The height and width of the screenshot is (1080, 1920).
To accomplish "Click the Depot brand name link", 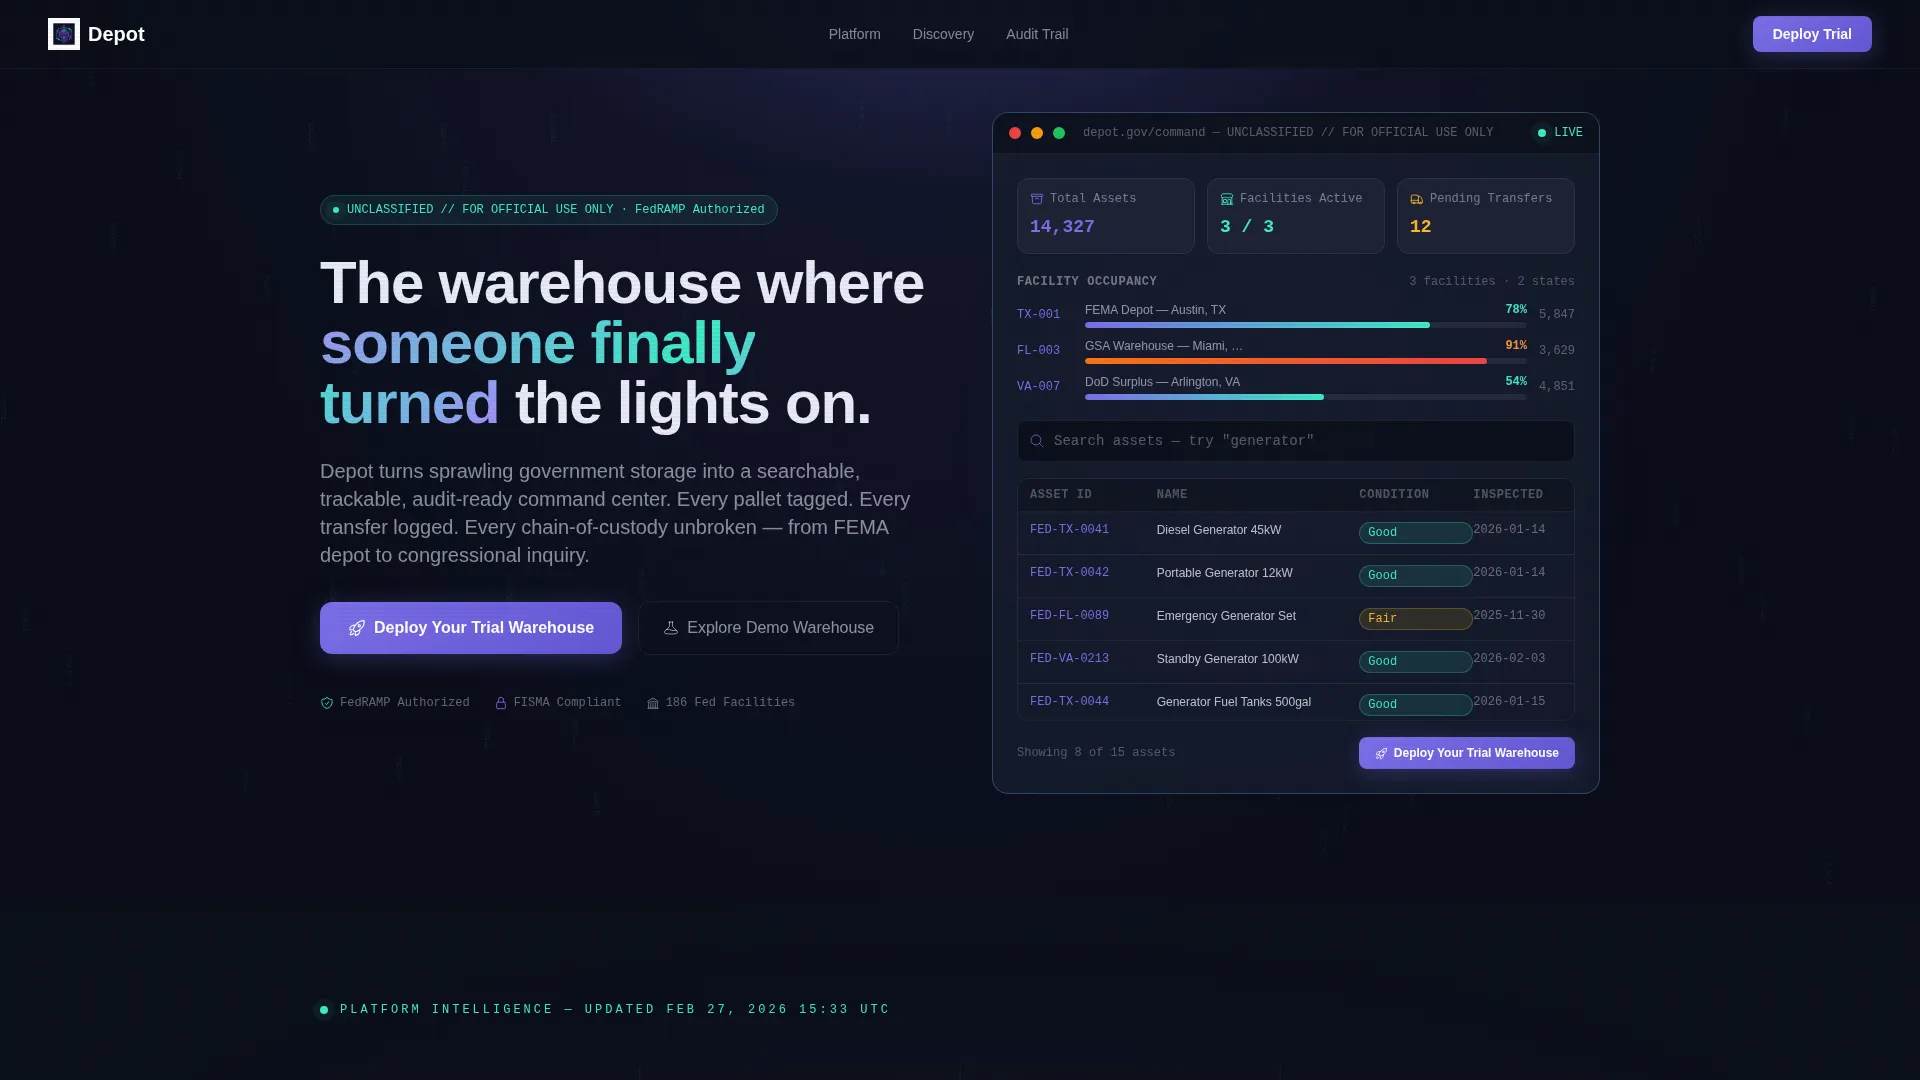I will pos(116,34).
